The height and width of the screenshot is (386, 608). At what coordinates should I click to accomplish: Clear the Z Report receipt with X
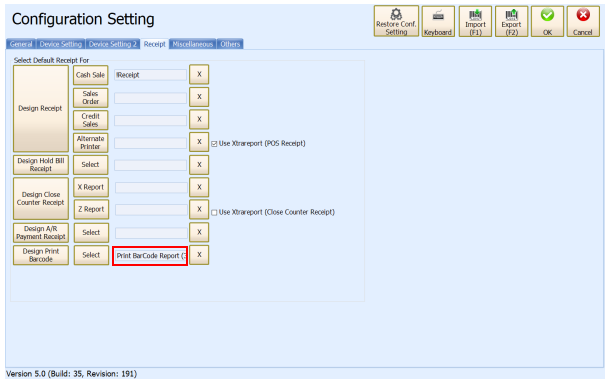[199, 209]
